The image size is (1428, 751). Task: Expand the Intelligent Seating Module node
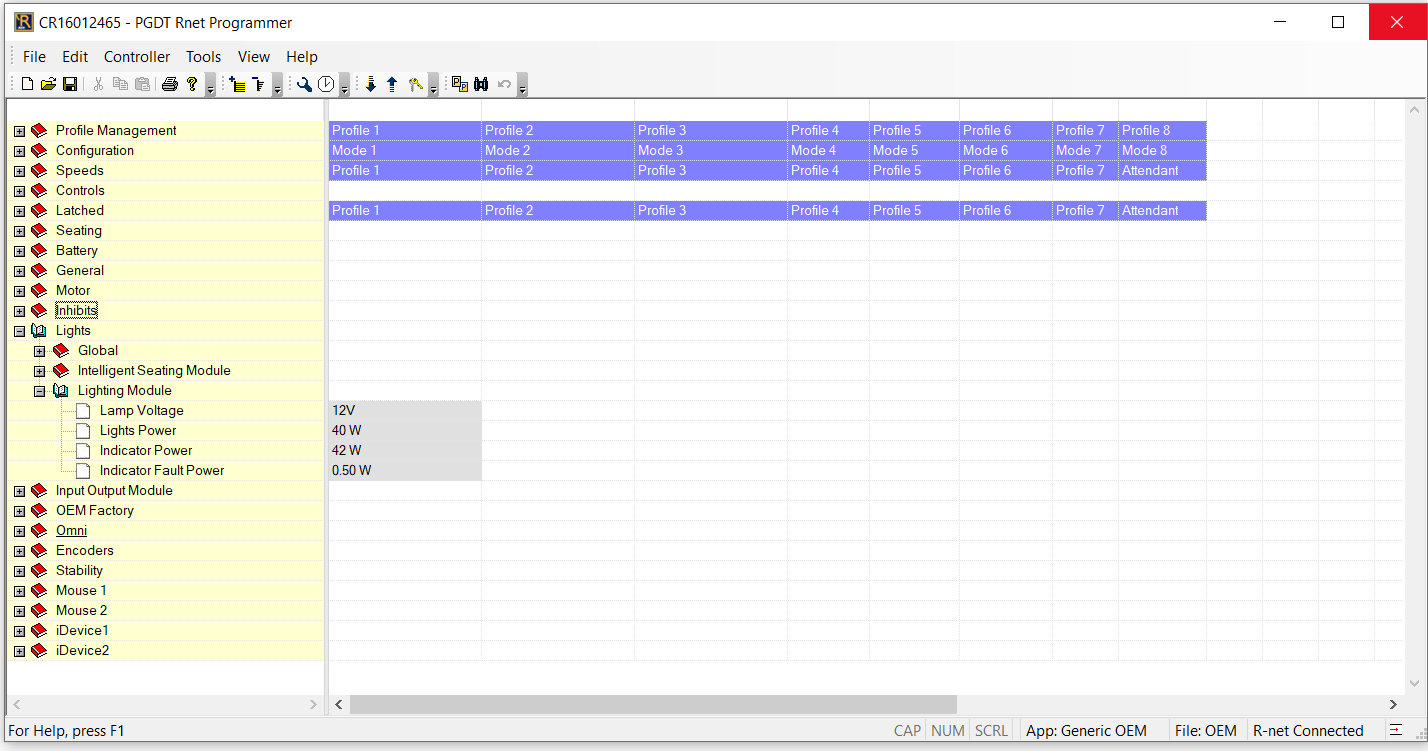[x=40, y=371]
